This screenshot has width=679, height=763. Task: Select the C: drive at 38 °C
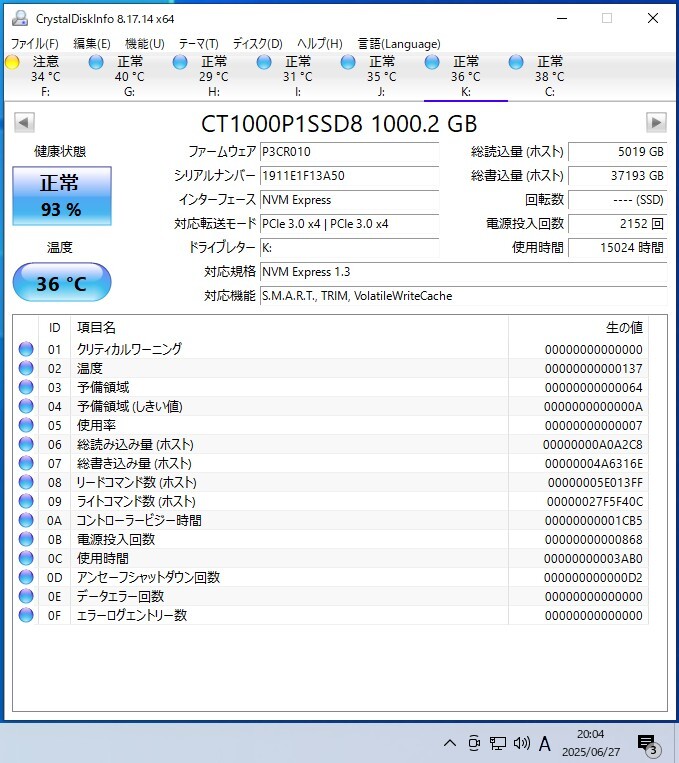point(550,76)
